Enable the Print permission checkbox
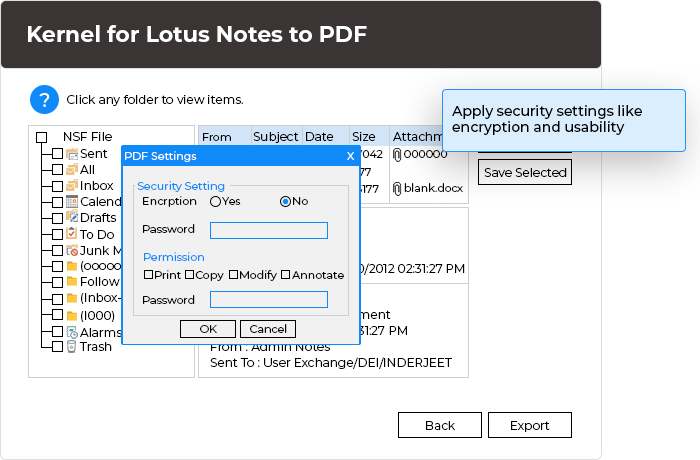The width and height of the screenshot is (700, 460). pyautogui.click(x=149, y=275)
